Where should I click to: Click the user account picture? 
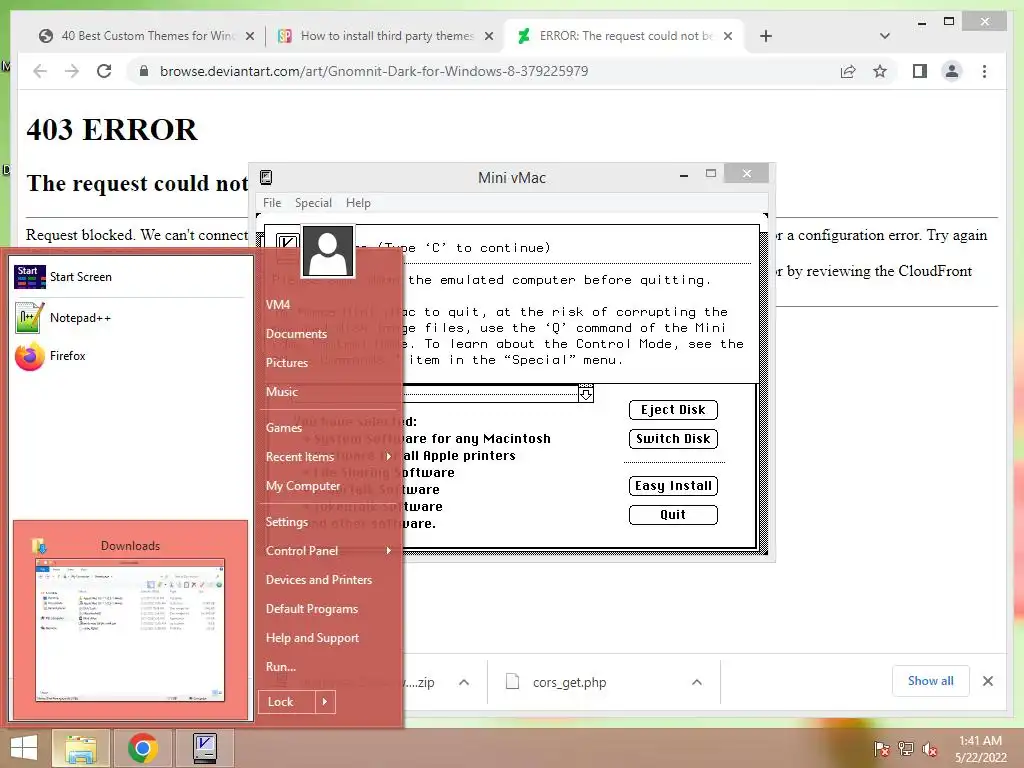(x=328, y=251)
